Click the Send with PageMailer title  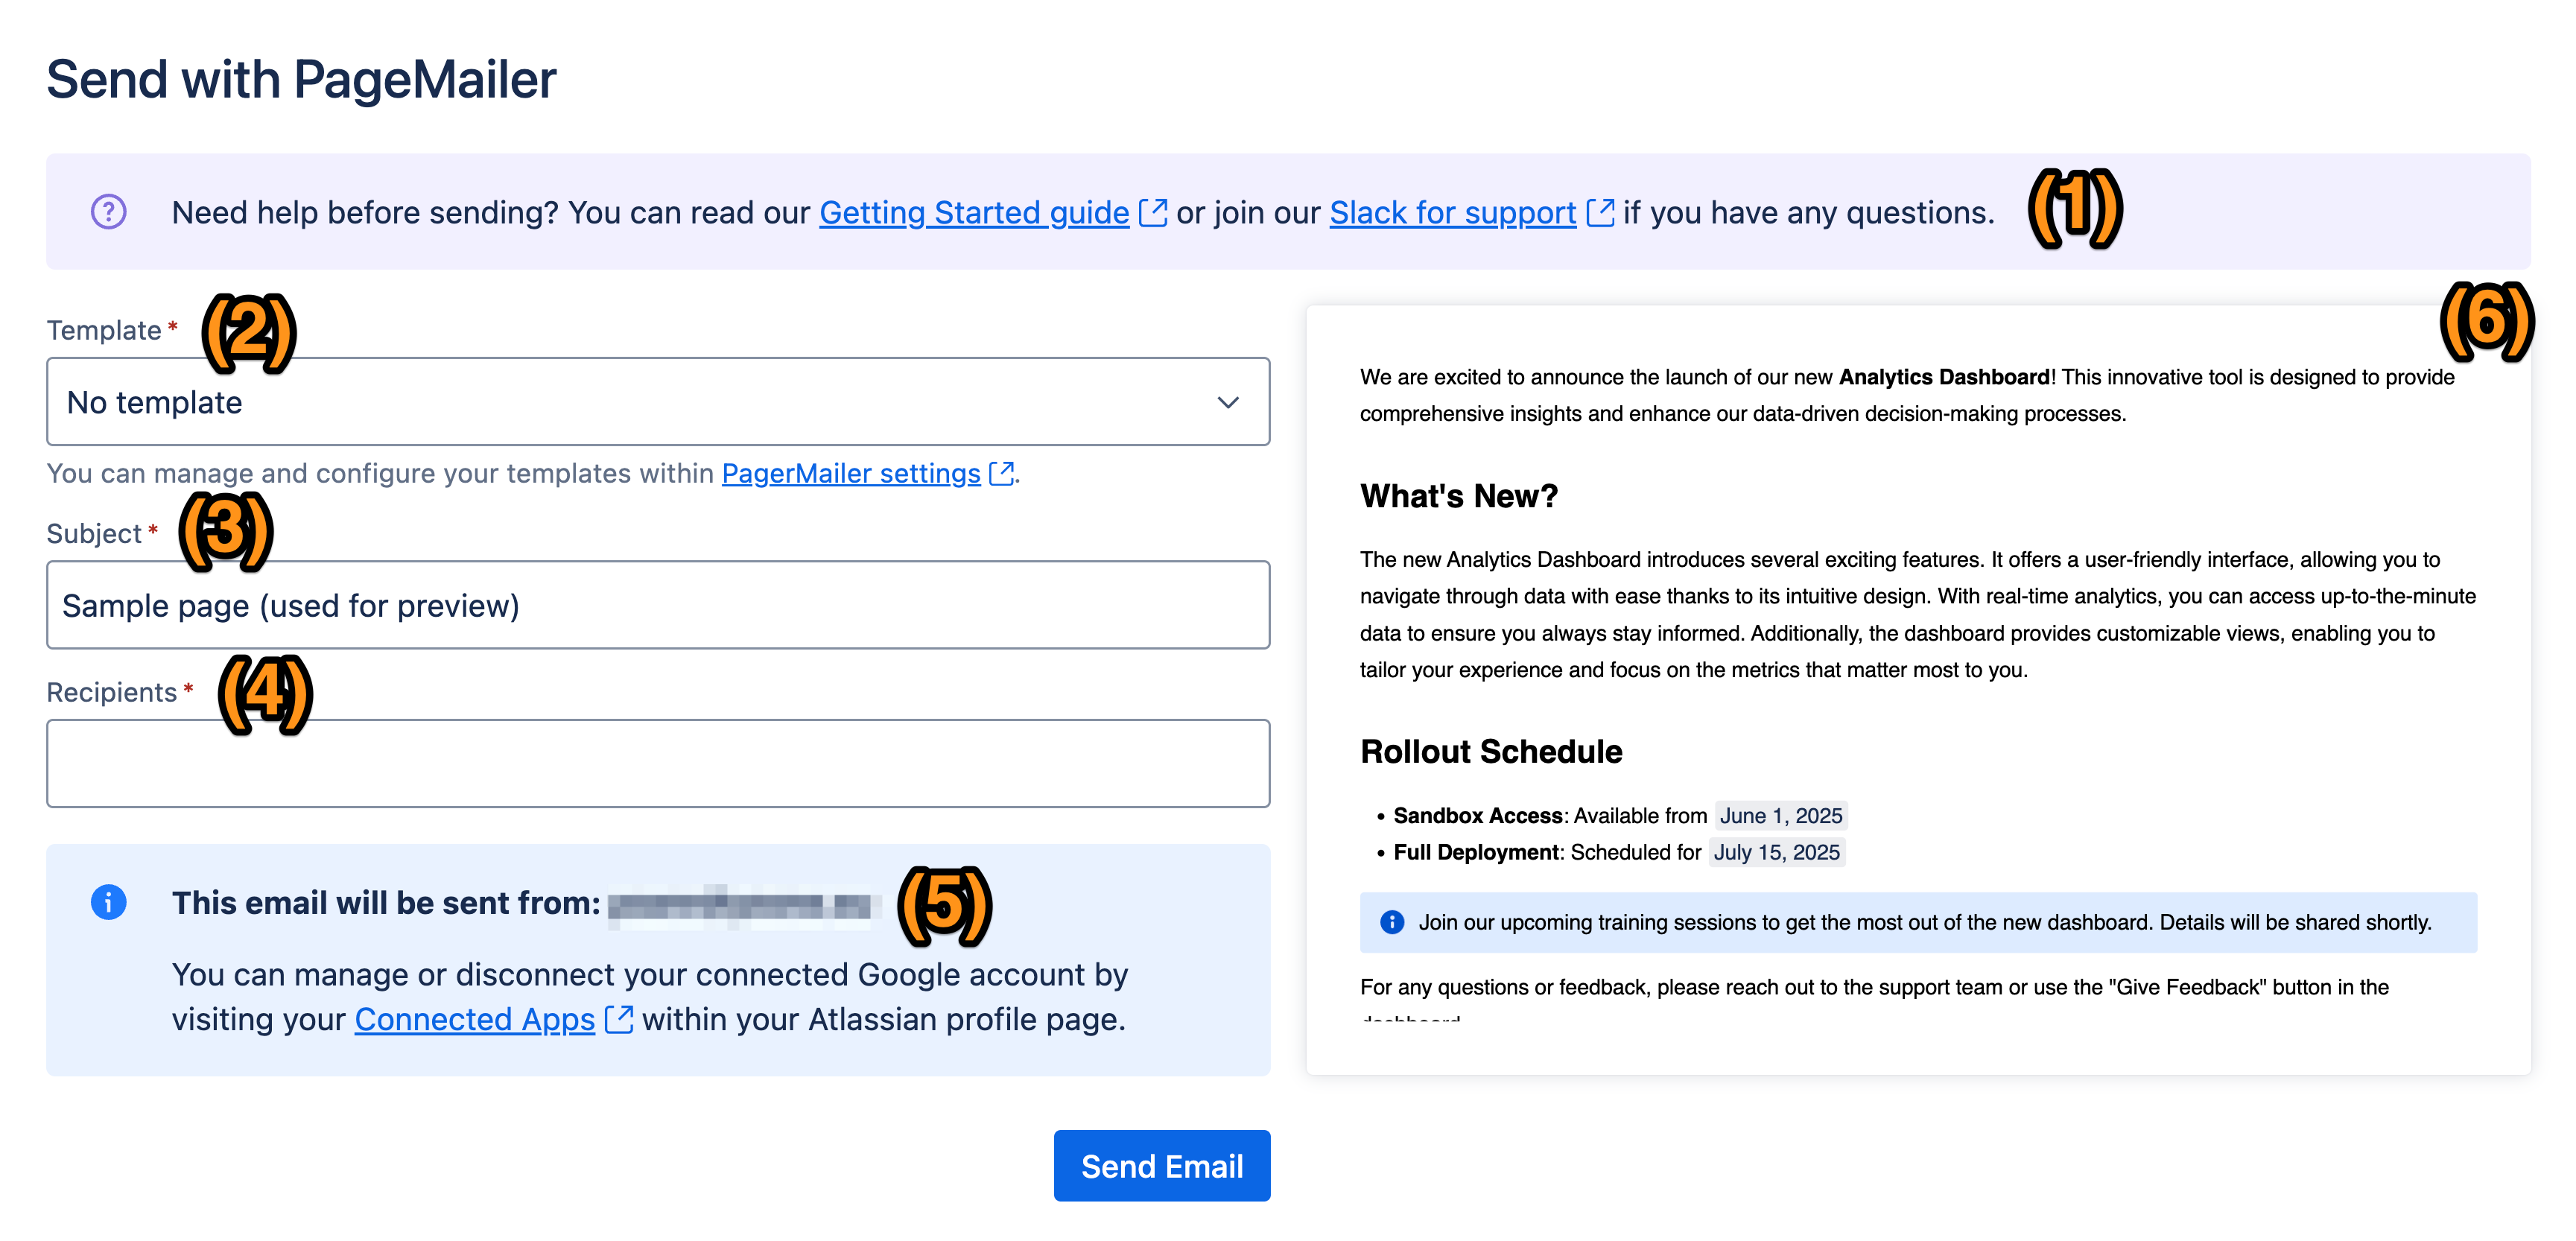(x=301, y=79)
